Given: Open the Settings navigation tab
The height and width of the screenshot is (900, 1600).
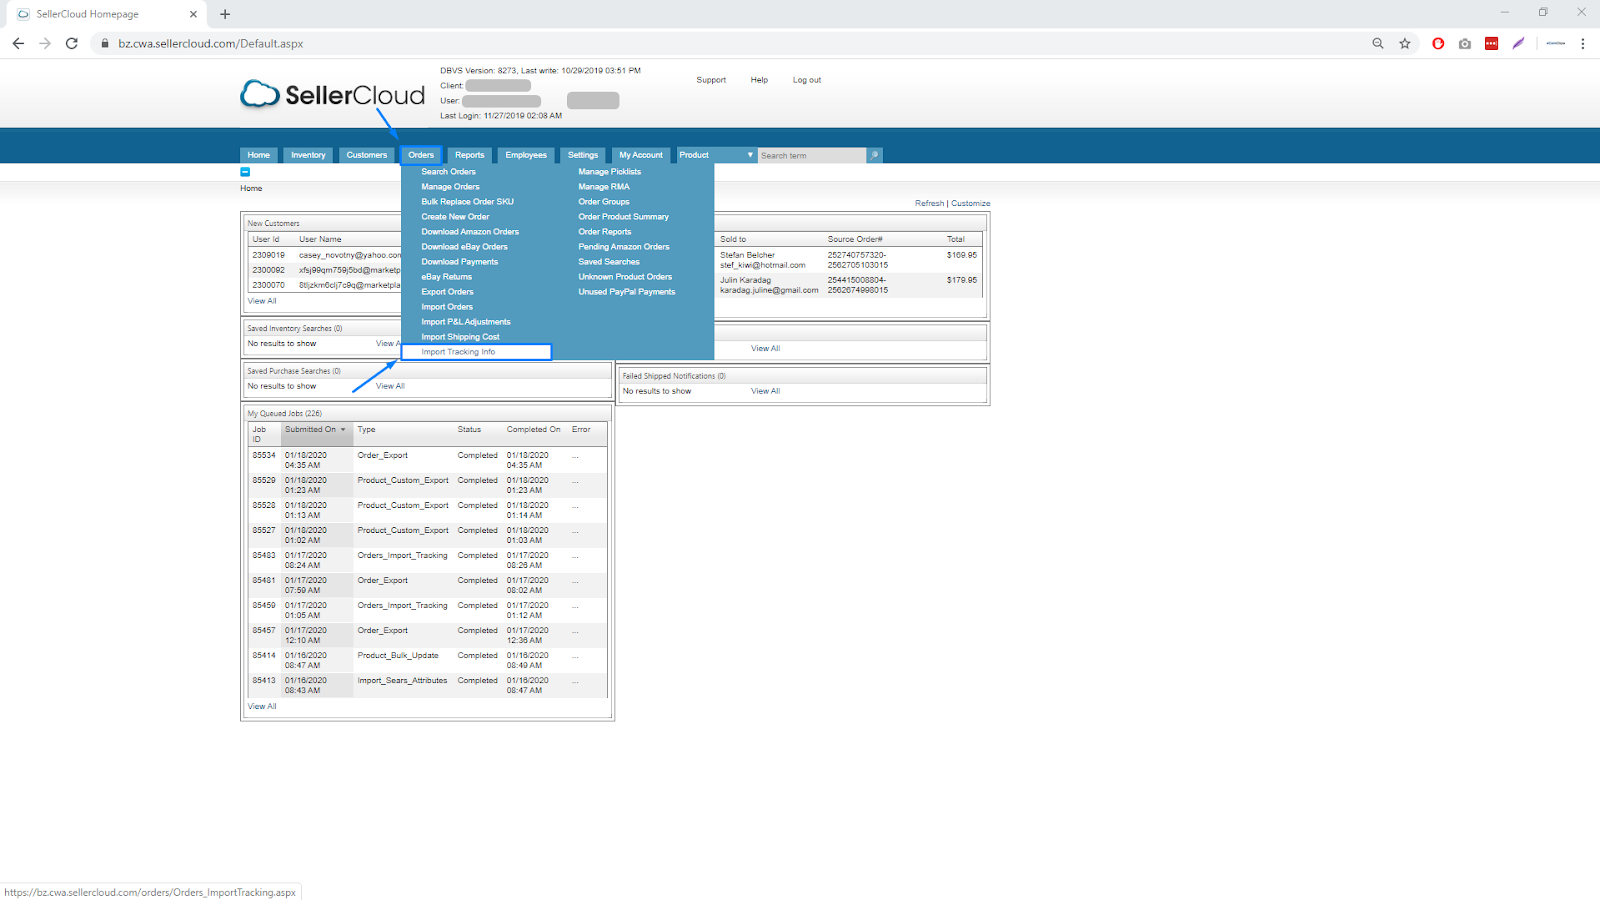Looking at the screenshot, I should point(583,155).
